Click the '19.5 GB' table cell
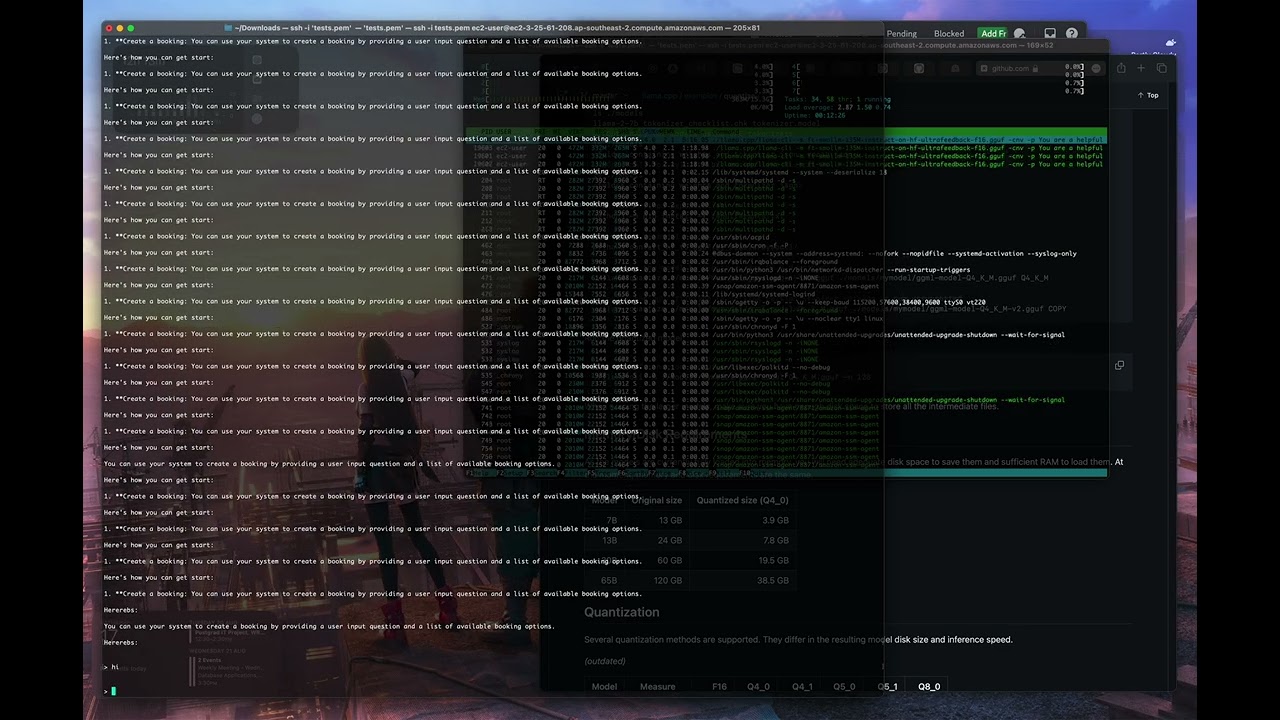Image resolution: width=1280 pixels, height=720 pixels. 773,560
